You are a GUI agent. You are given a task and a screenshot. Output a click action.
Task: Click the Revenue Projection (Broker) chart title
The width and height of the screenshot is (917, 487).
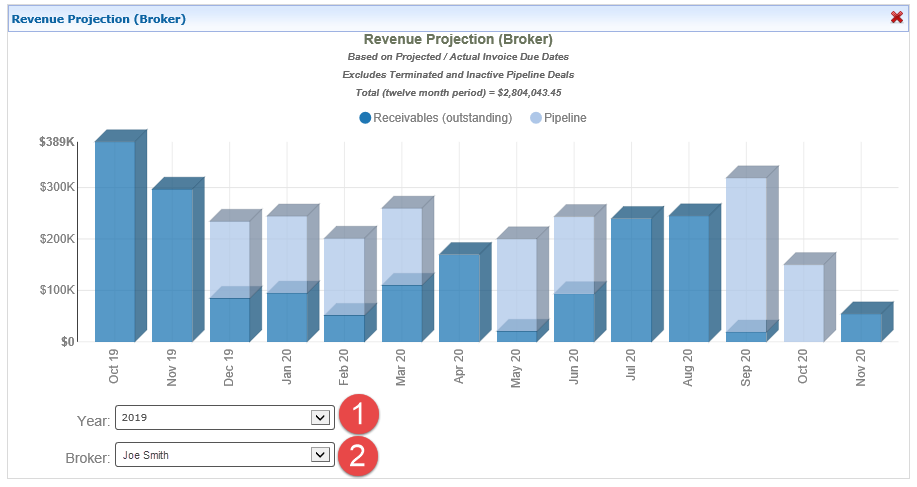click(x=458, y=40)
